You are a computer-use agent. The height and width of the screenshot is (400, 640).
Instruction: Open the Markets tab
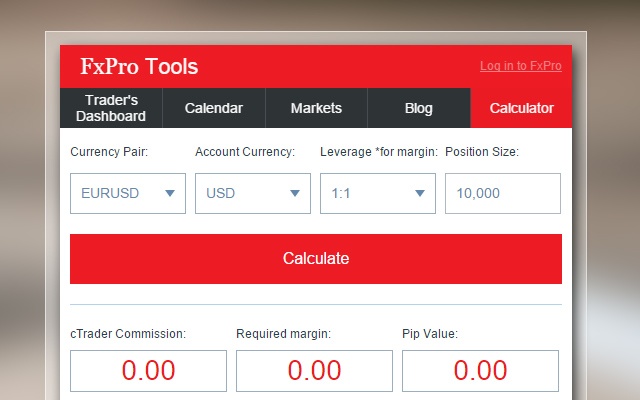(x=316, y=108)
